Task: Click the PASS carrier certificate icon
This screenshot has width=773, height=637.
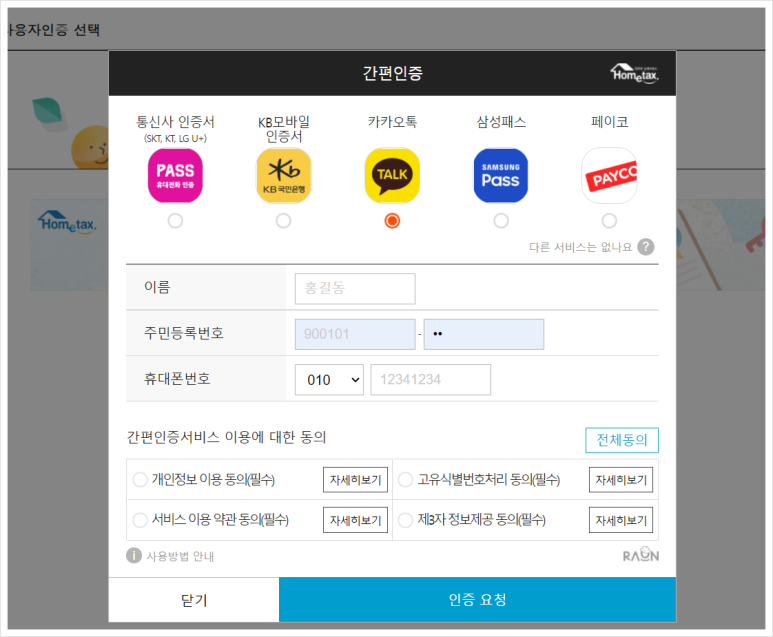Action: [175, 176]
